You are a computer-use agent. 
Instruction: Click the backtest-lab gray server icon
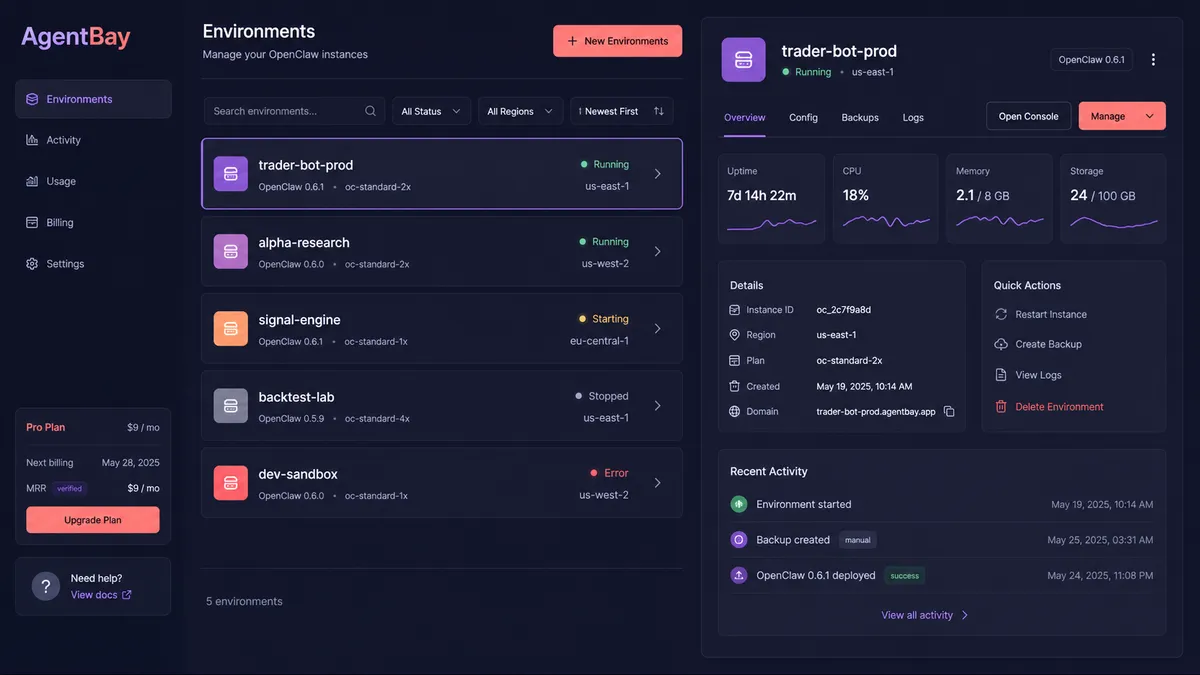click(230, 405)
